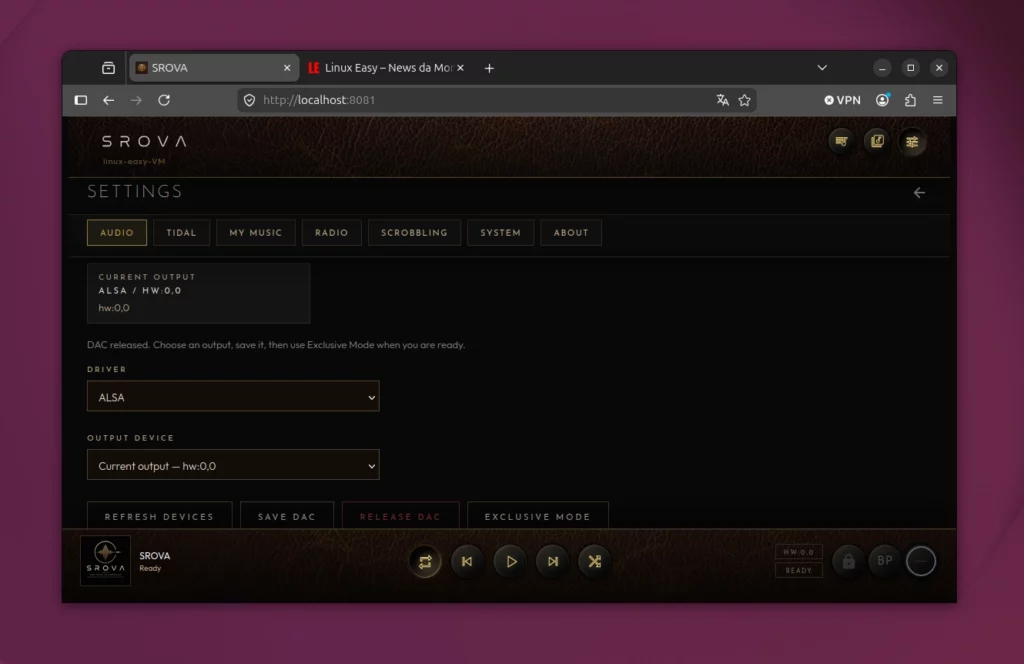Switch to the Audio settings tab

click(x=117, y=232)
